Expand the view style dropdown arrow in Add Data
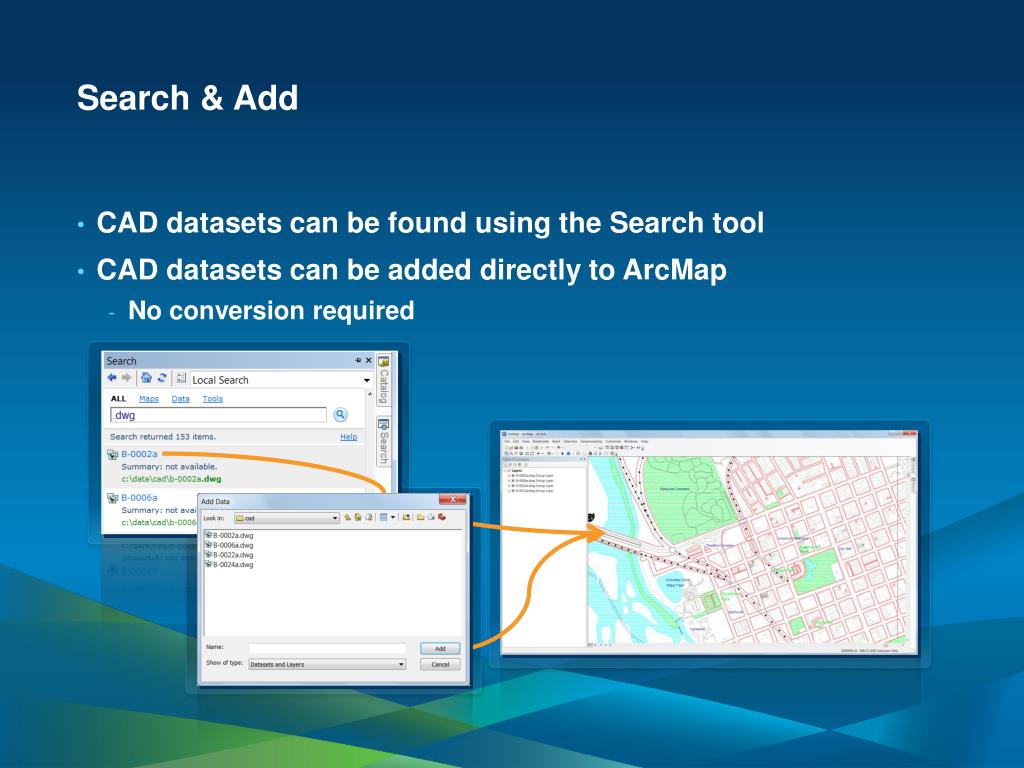Viewport: 1024px width, 768px height. click(x=393, y=517)
